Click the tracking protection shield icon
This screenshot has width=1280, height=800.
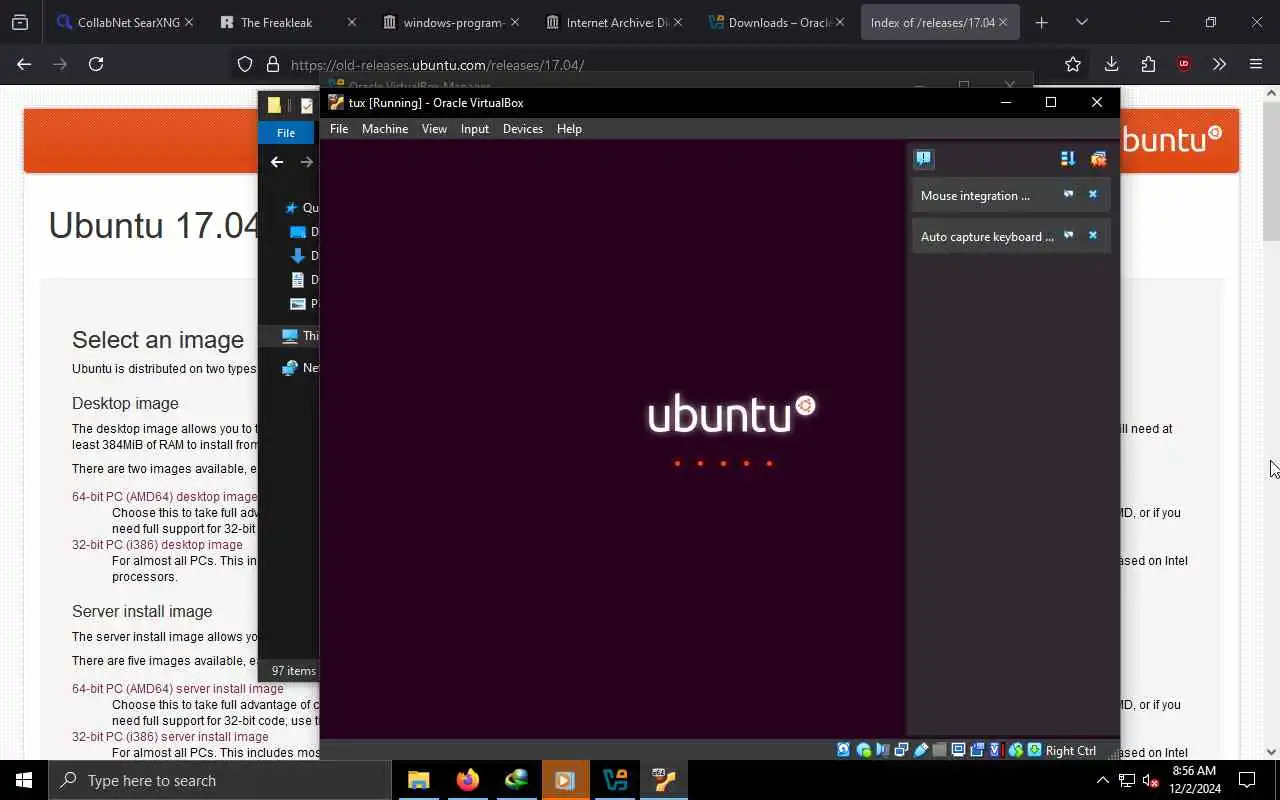point(245,64)
